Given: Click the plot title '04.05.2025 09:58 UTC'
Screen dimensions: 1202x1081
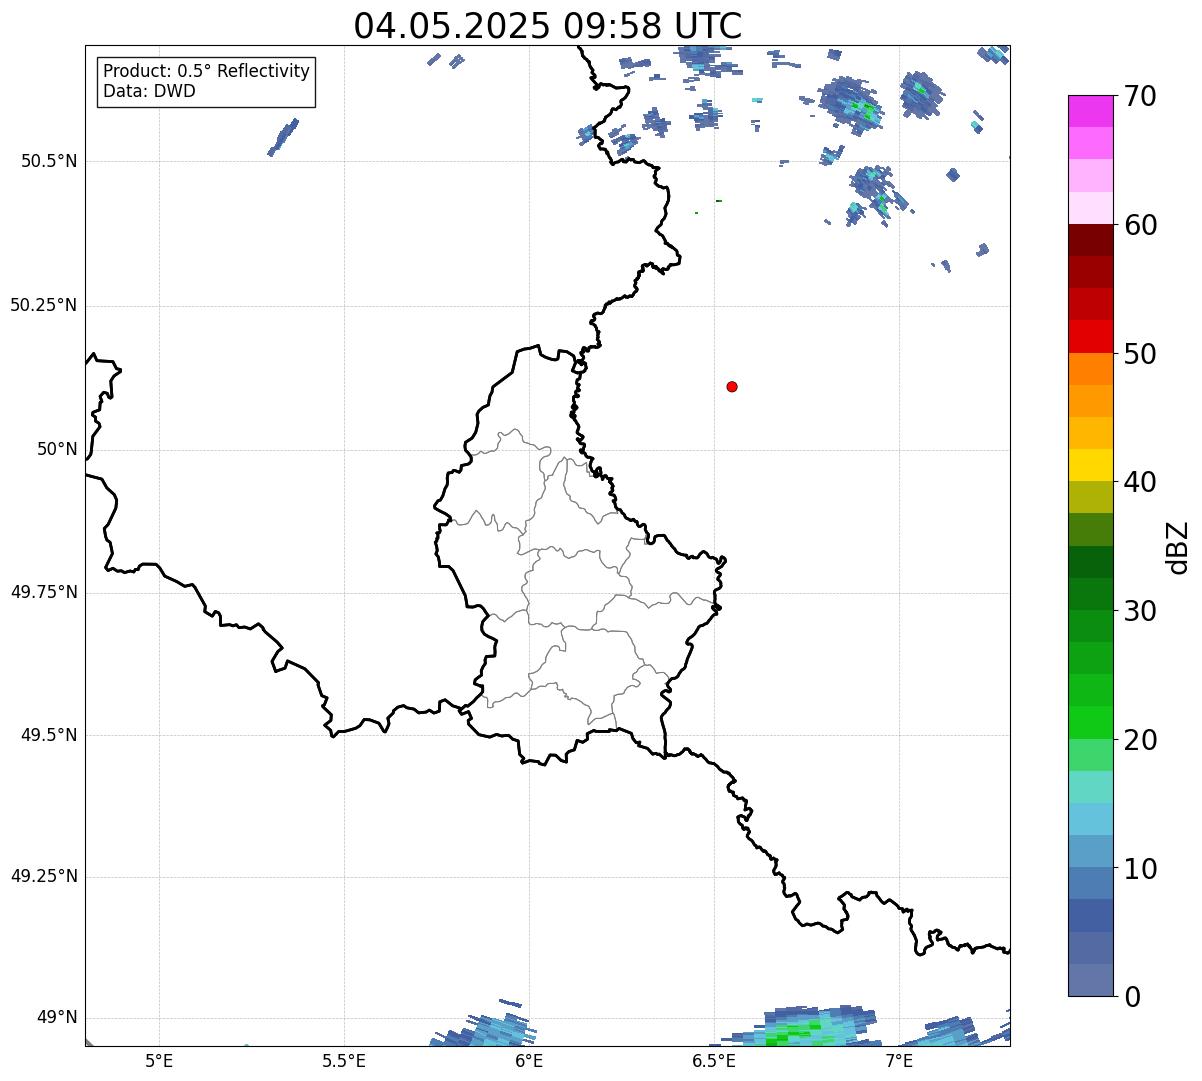Looking at the screenshot, I should click(548, 25).
